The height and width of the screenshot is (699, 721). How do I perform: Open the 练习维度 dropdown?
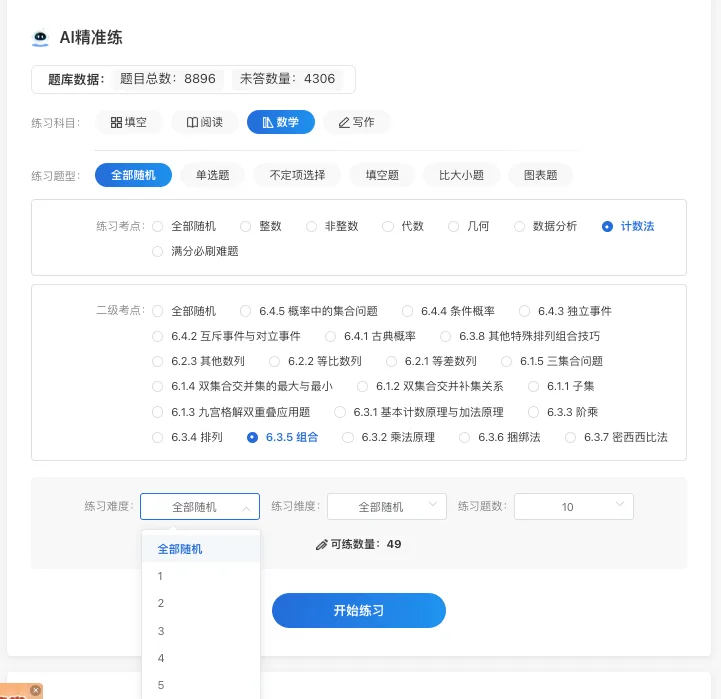point(387,507)
